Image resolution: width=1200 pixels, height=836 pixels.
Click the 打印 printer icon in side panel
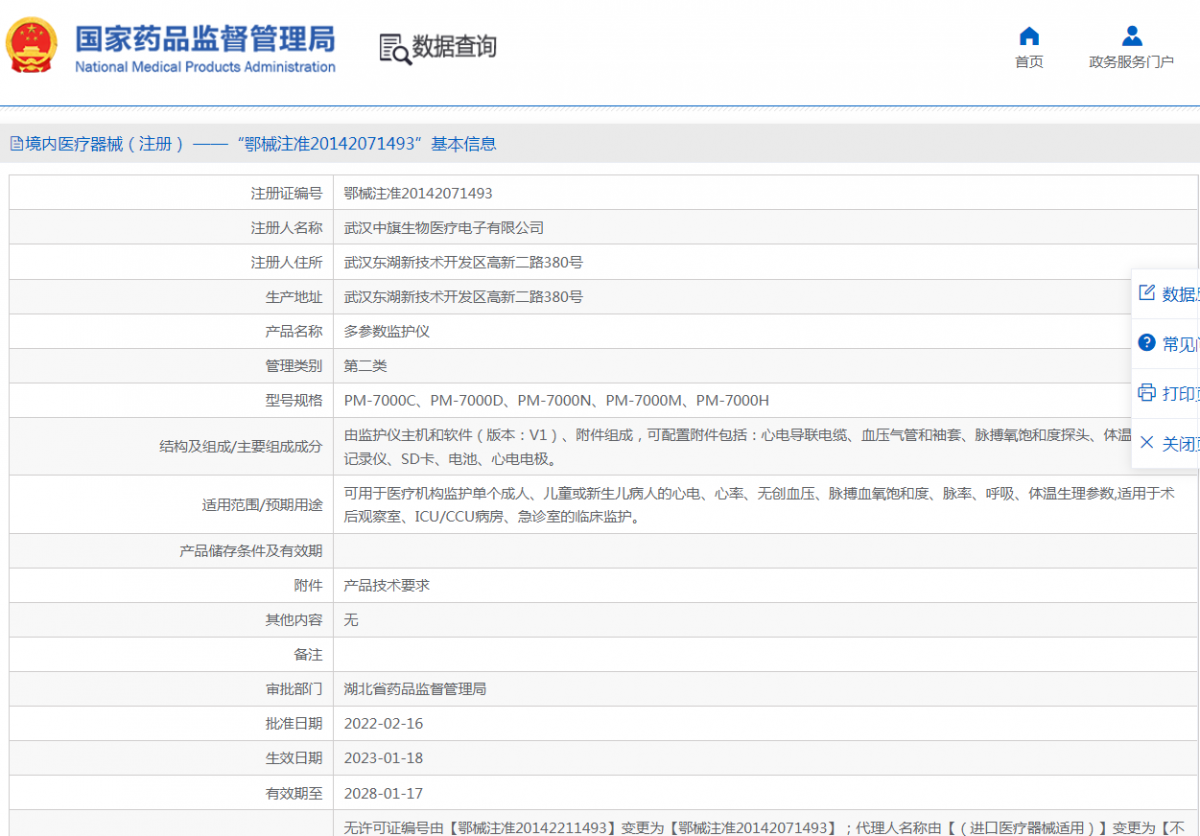tap(1147, 392)
